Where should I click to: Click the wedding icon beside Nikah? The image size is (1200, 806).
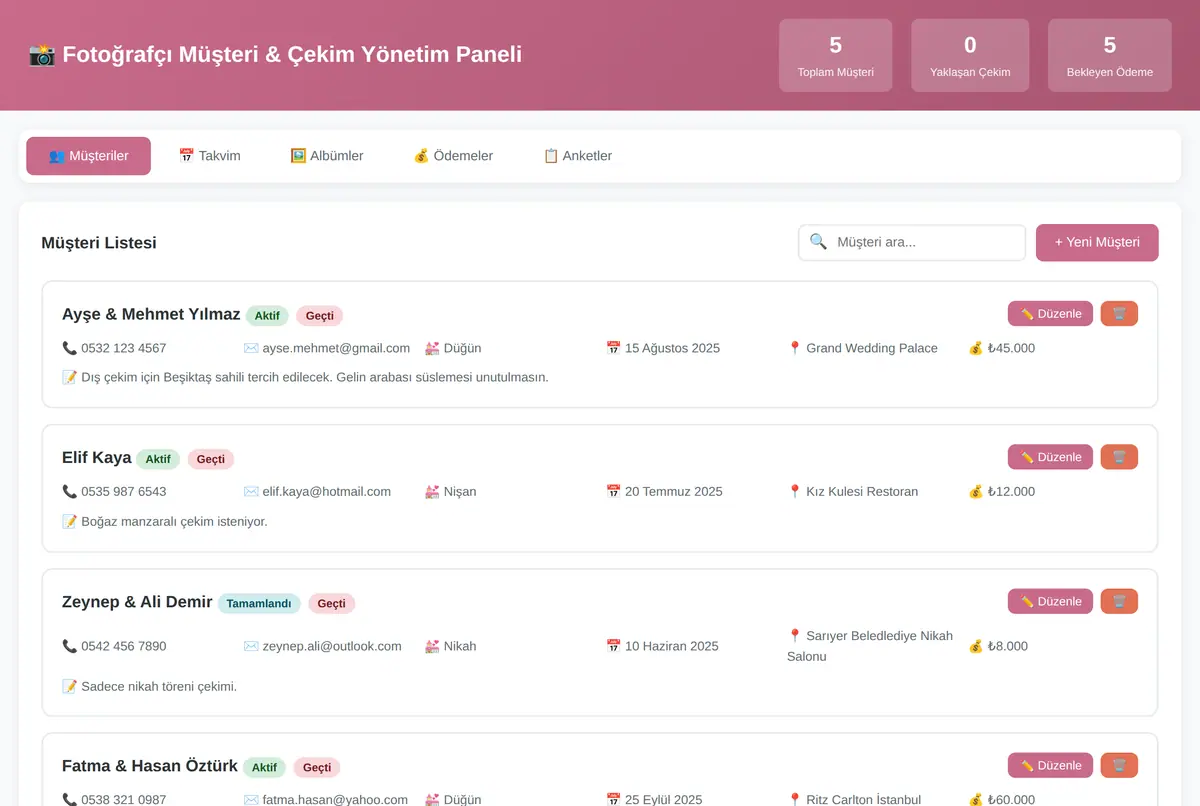tap(432, 646)
